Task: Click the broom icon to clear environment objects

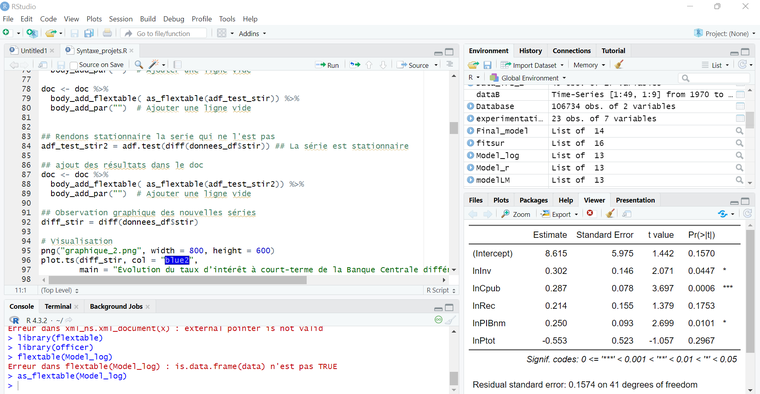Action: click(618, 65)
